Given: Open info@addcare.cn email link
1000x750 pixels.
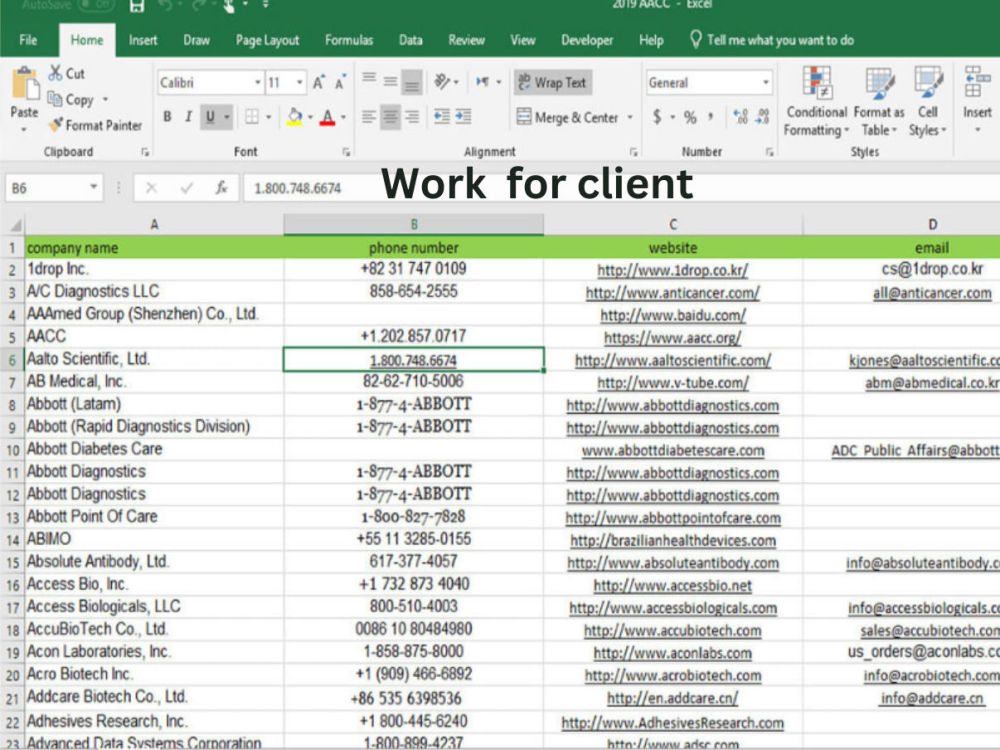Looking at the screenshot, I should pos(932,698).
